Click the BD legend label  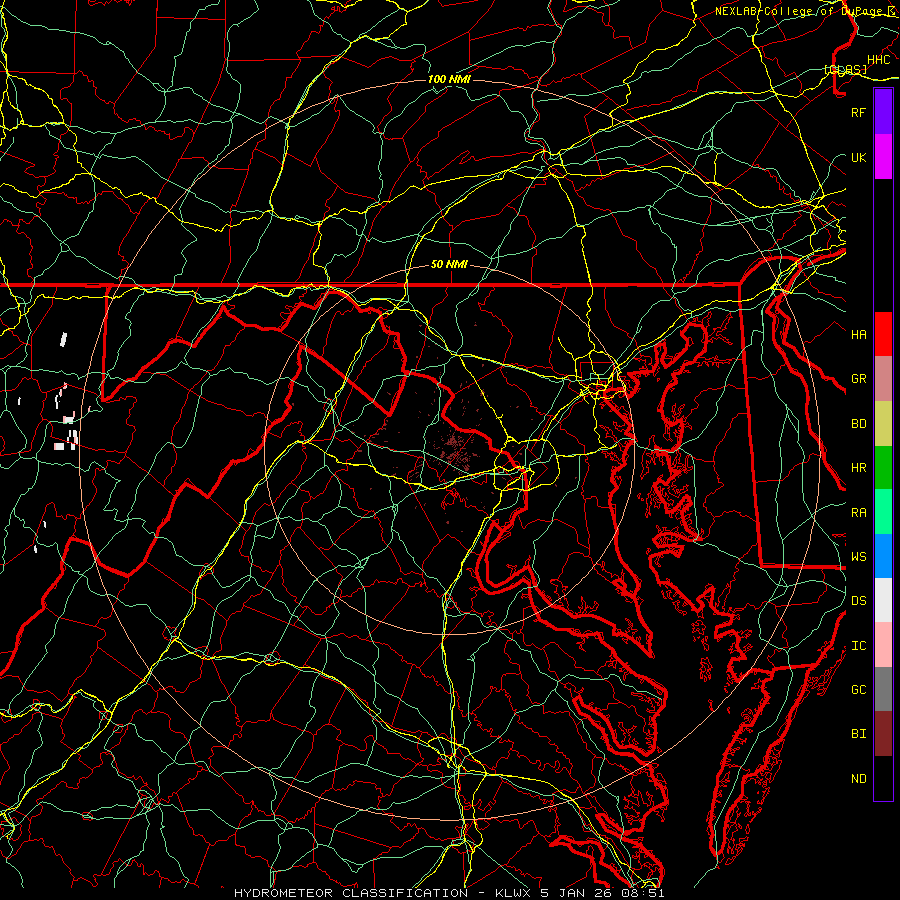859,424
